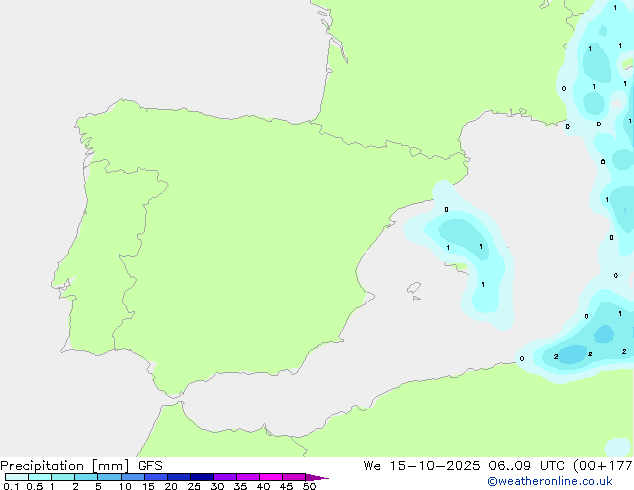Viewport: 634px width, 490px height.
Task: Click the 'Precipitation [mm] GFS' title text
Action: coord(81,466)
